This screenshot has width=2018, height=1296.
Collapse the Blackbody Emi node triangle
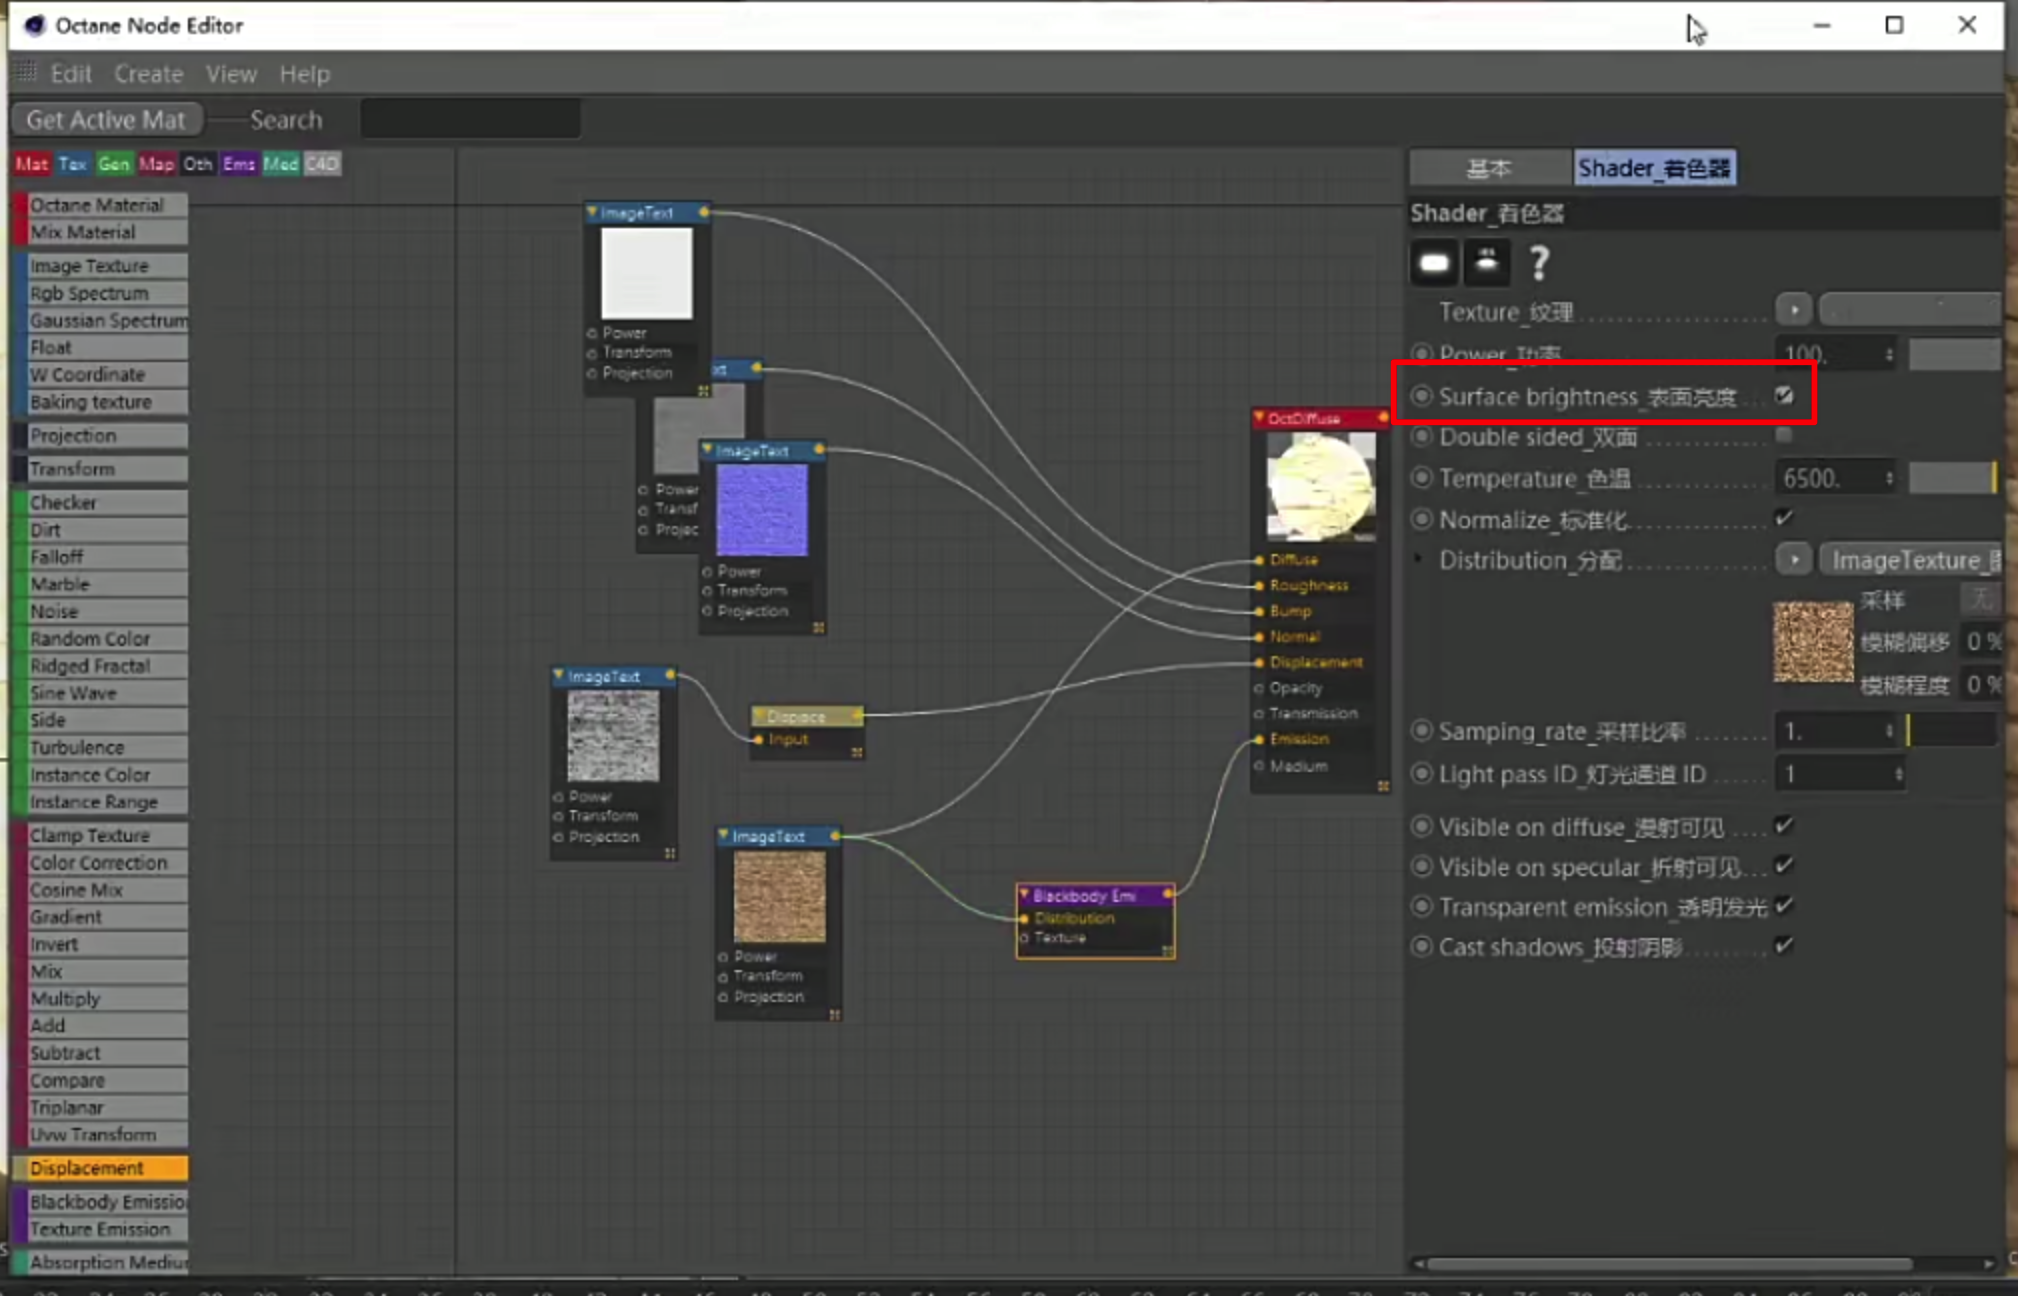[x=1024, y=894]
